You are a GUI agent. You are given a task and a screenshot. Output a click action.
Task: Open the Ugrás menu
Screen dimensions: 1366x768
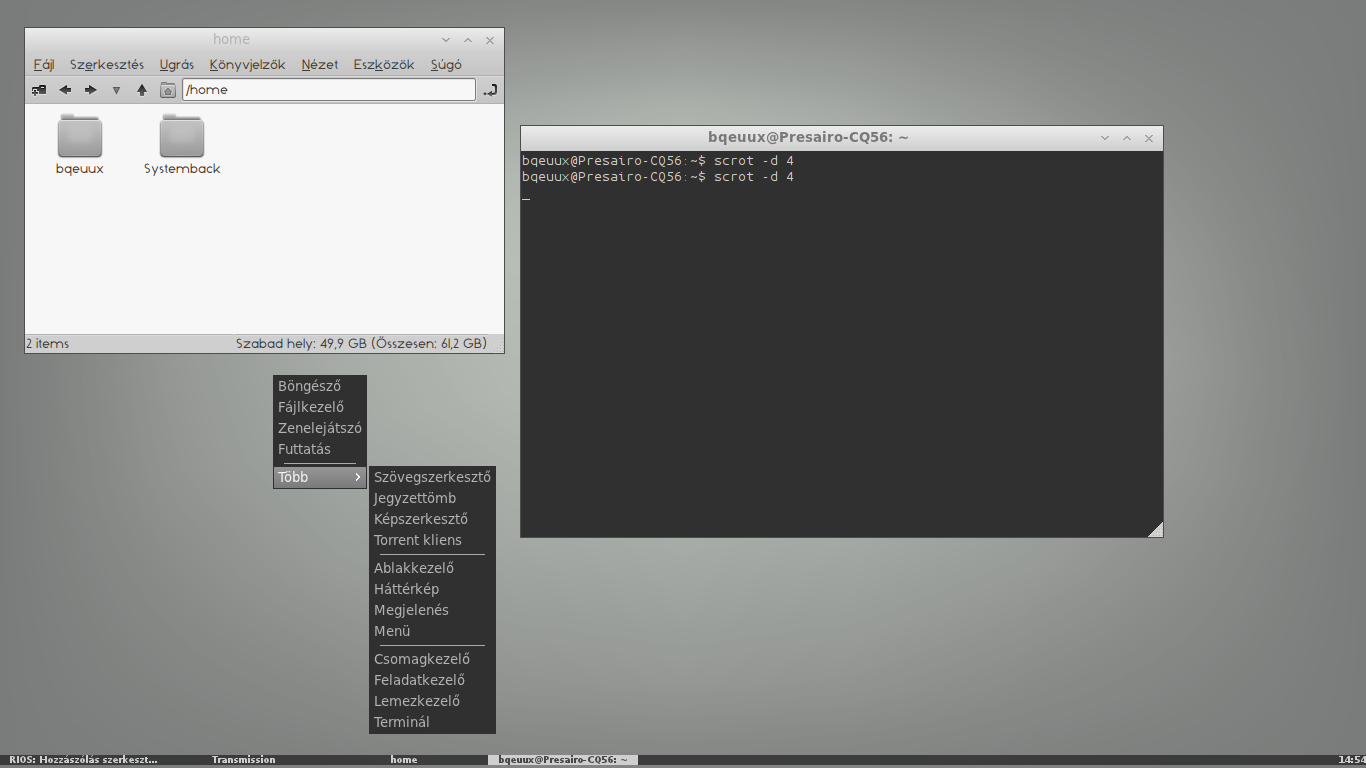coord(177,64)
